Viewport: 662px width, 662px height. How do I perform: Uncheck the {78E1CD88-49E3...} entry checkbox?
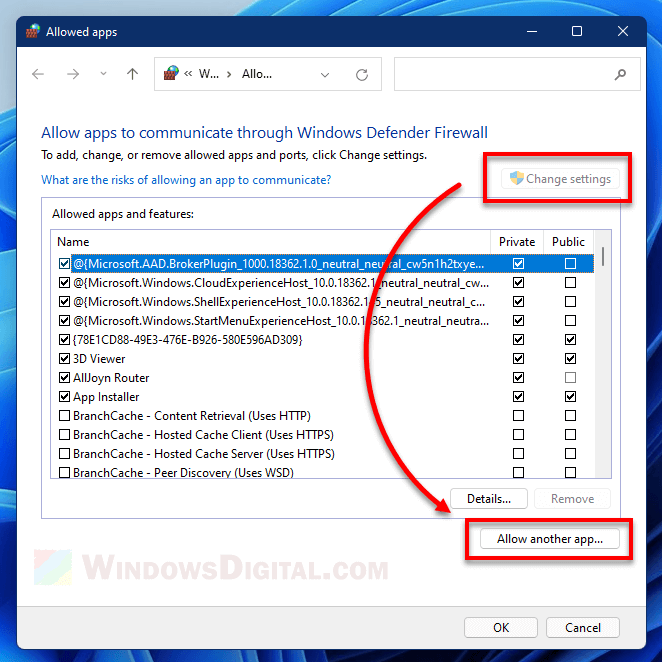(x=64, y=340)
